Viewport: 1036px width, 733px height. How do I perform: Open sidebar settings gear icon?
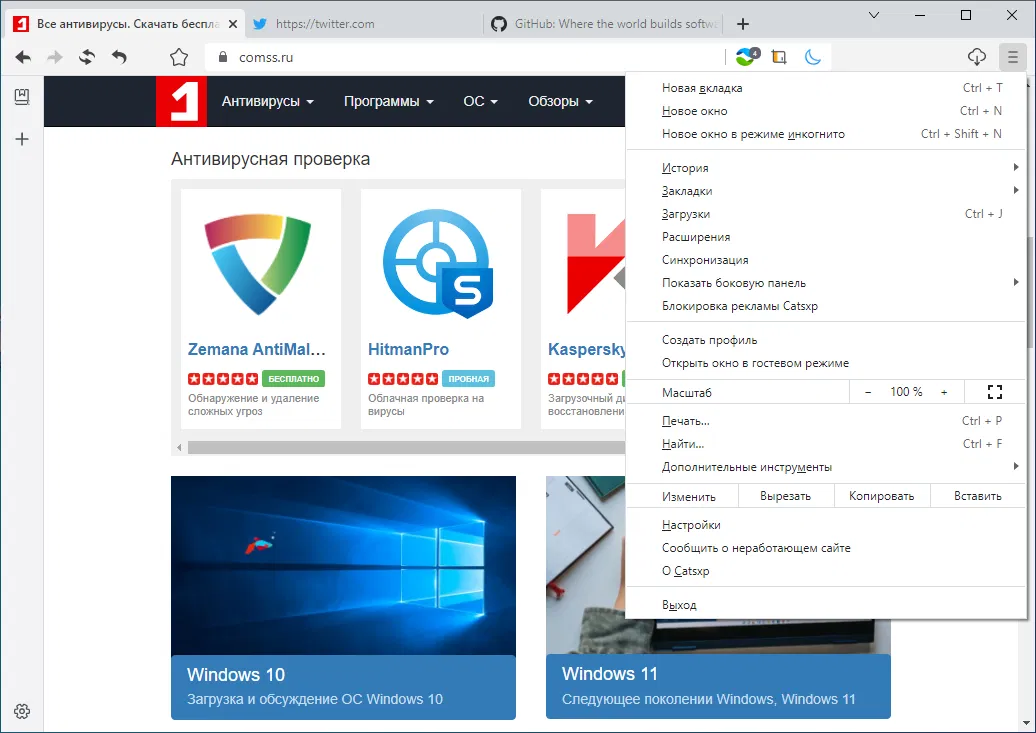22,711
